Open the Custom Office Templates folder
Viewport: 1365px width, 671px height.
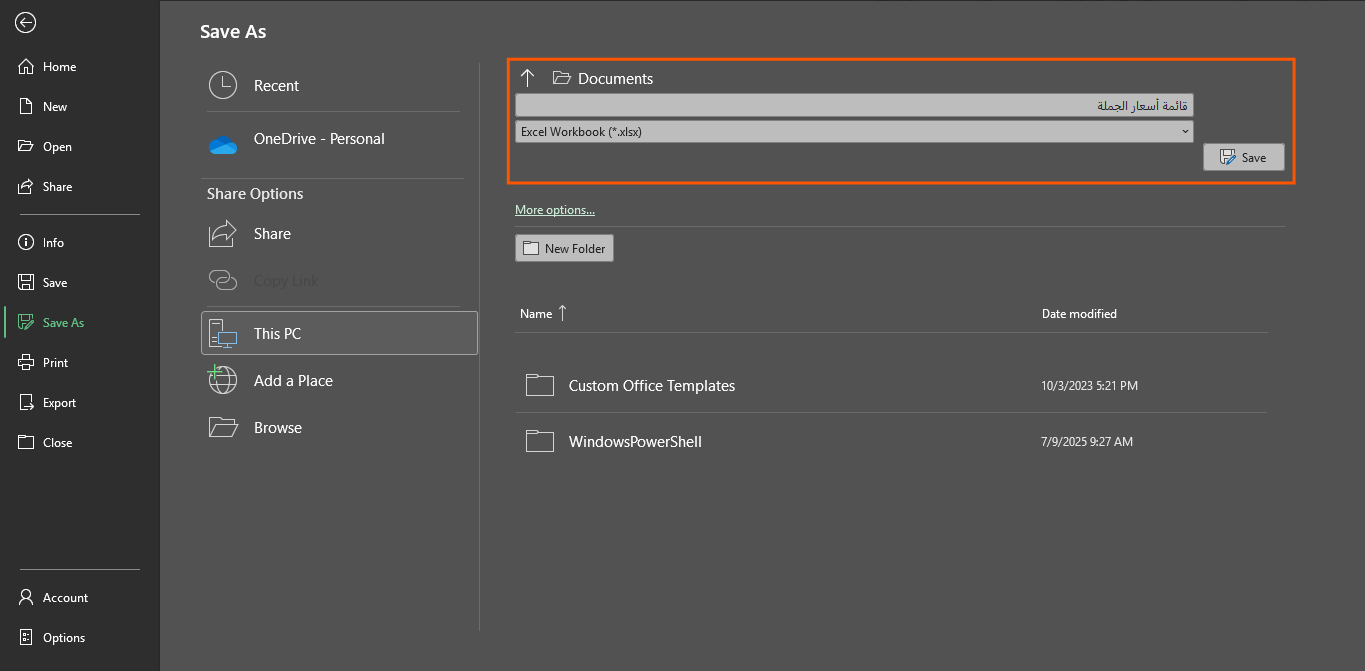click(651, 386)
